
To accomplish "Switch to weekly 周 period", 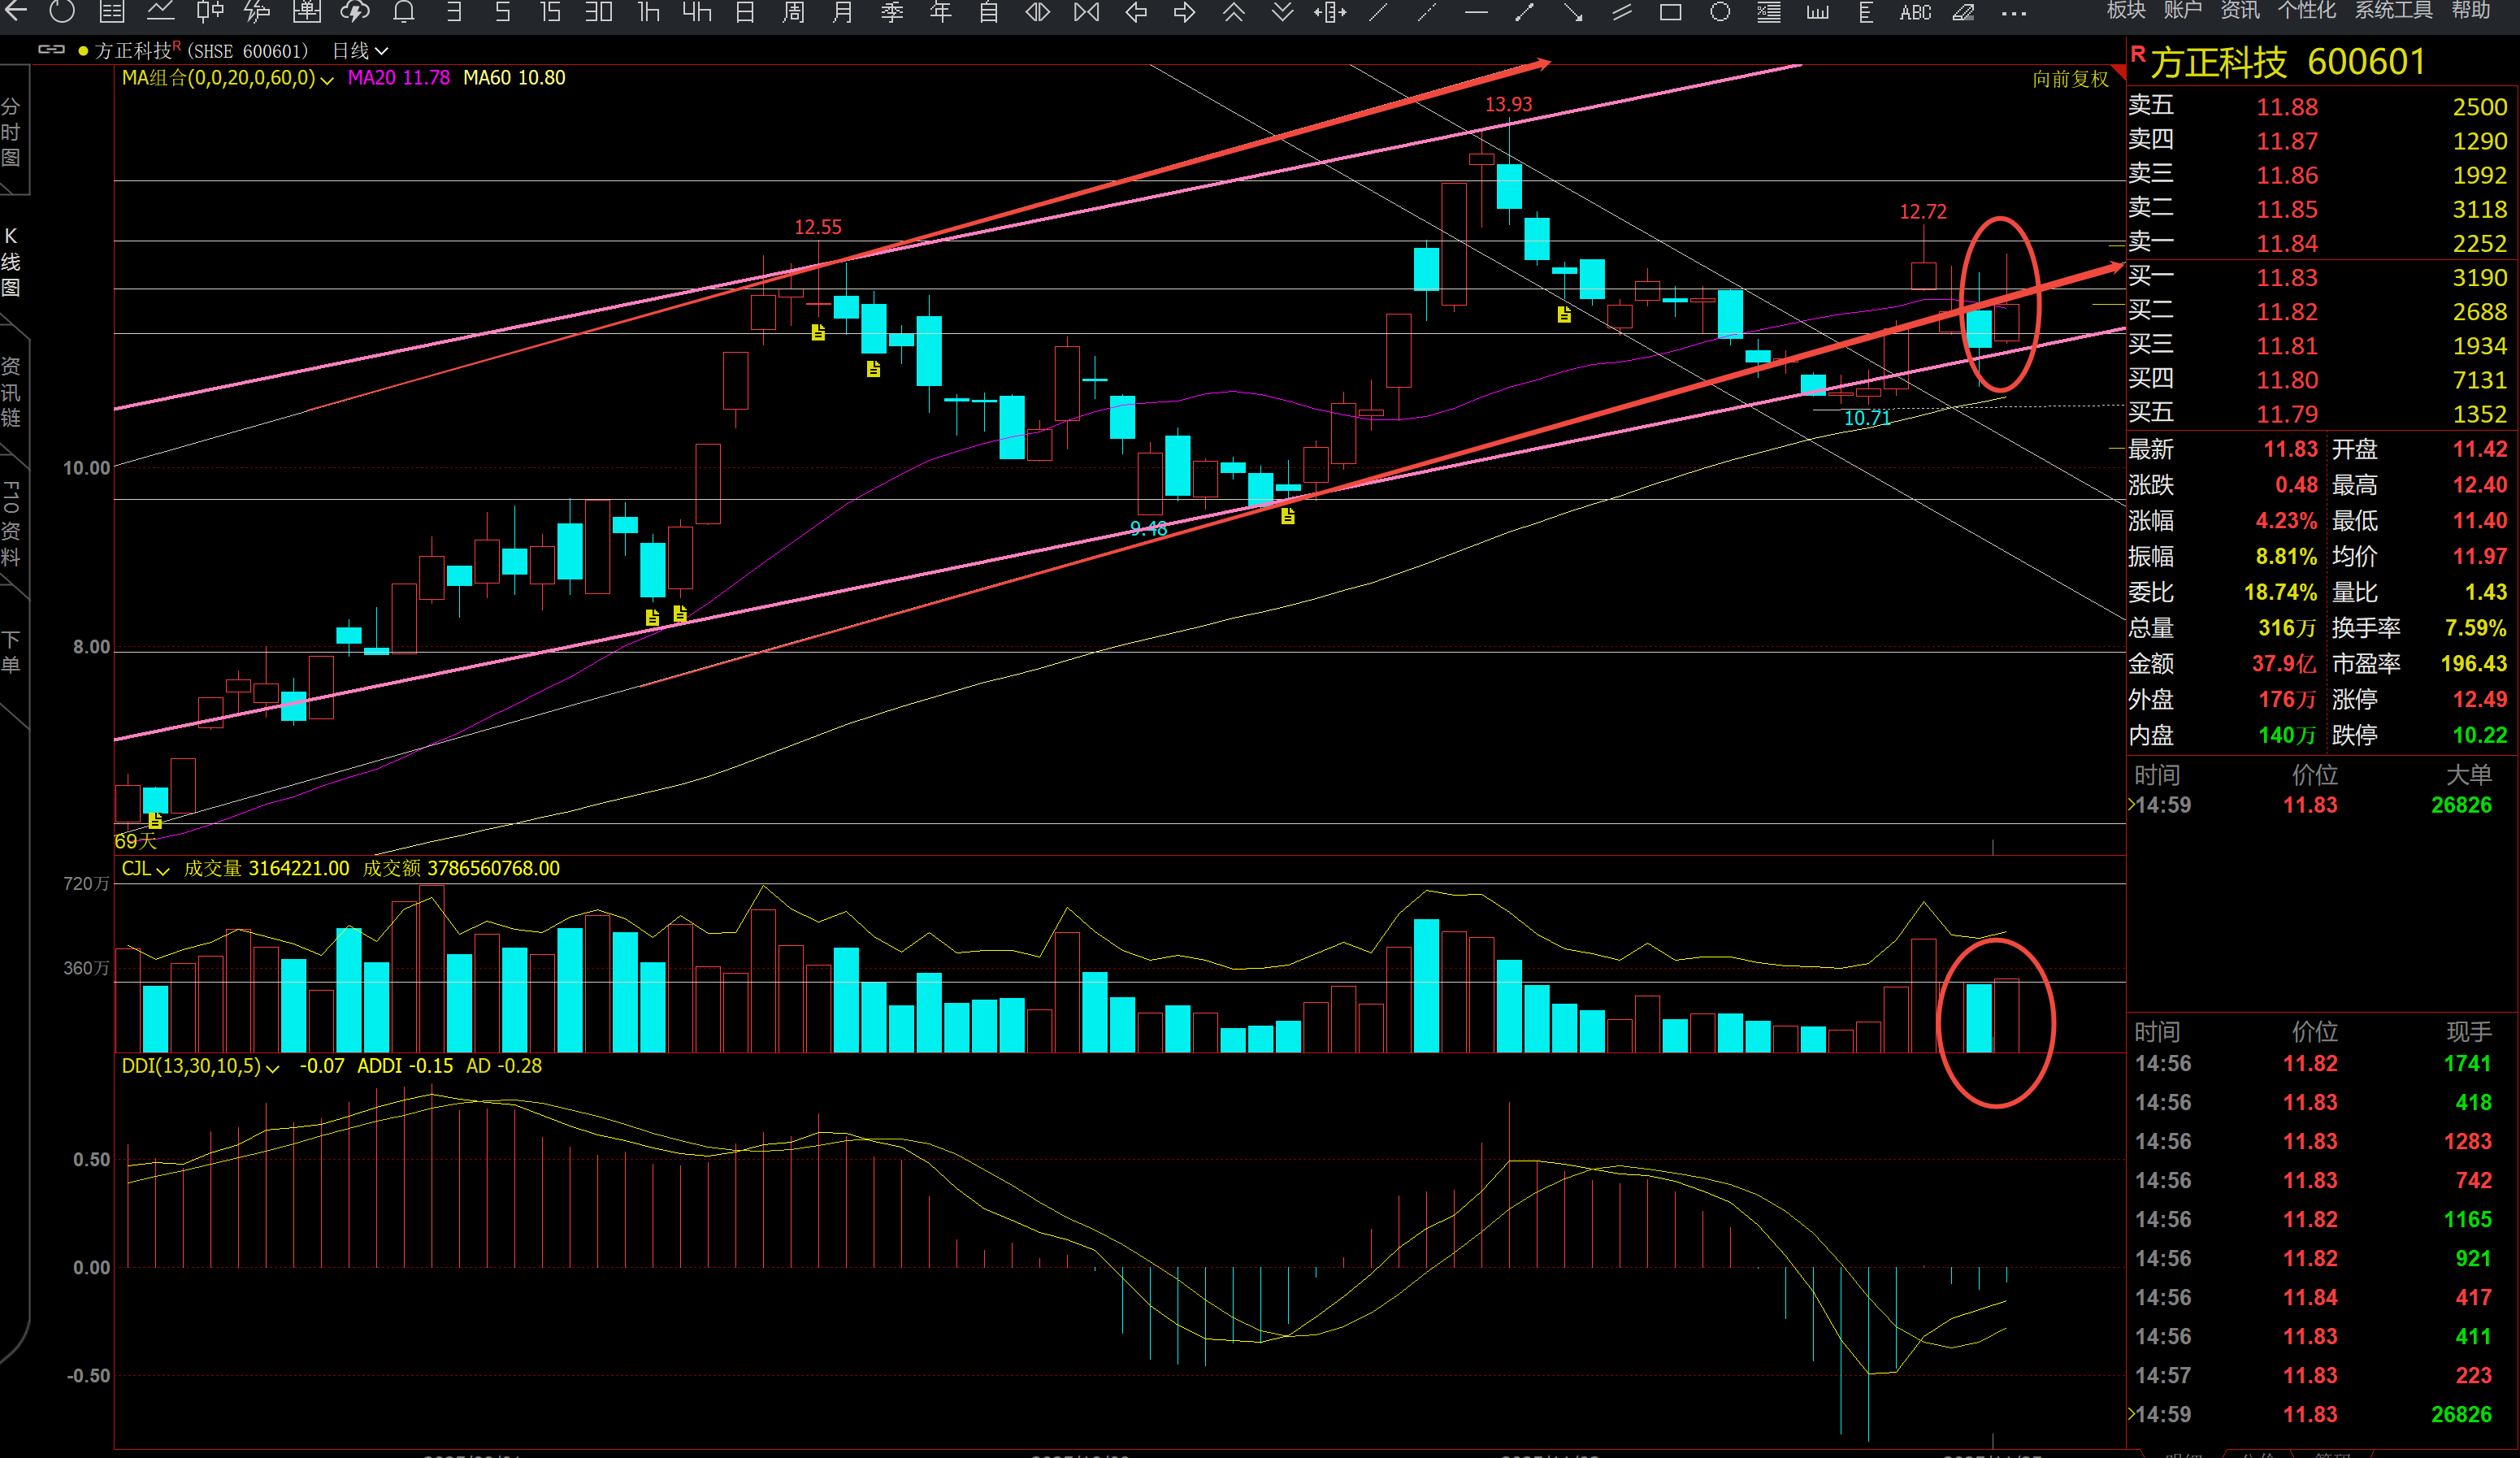I will pos(793,12).
